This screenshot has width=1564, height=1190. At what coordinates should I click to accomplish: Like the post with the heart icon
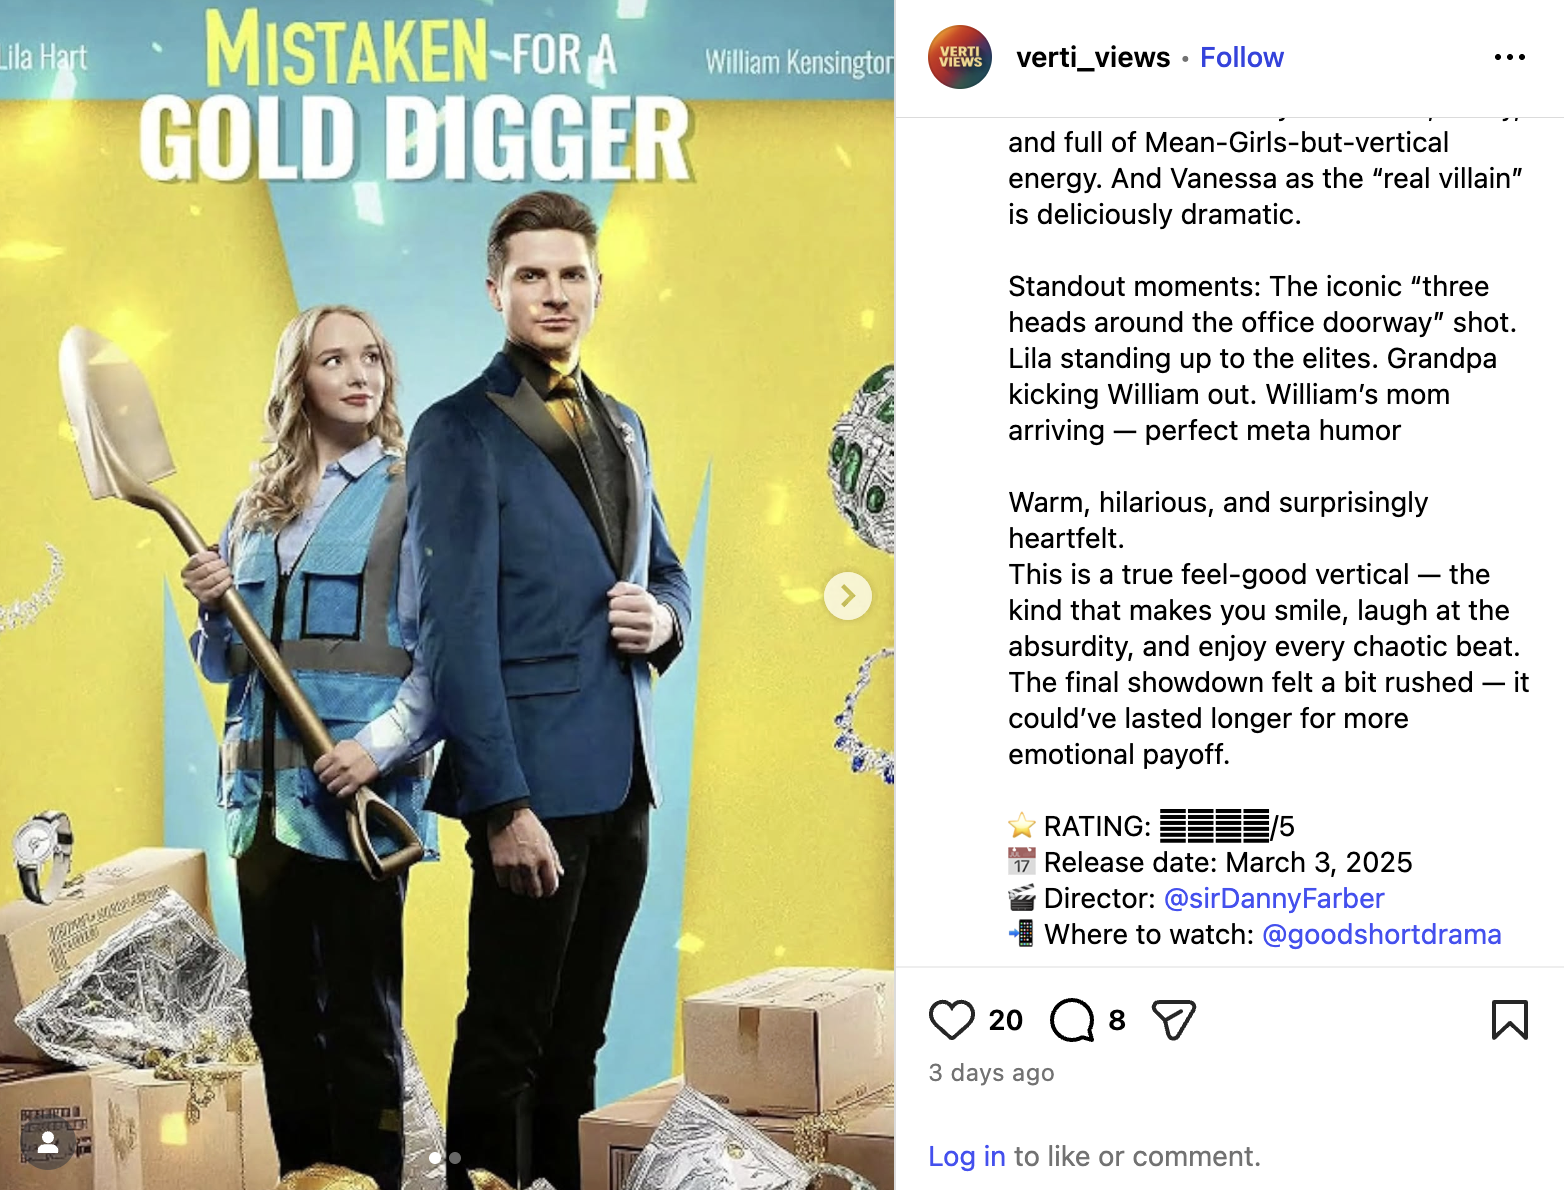(951, 1020)
